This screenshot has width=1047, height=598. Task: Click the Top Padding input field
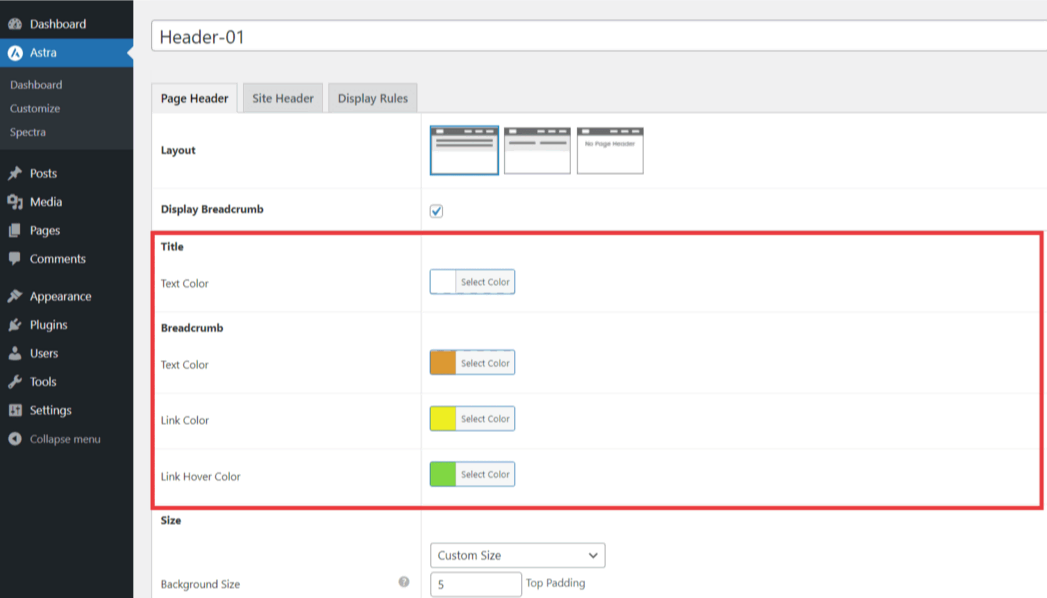click(x=476, y=584)
